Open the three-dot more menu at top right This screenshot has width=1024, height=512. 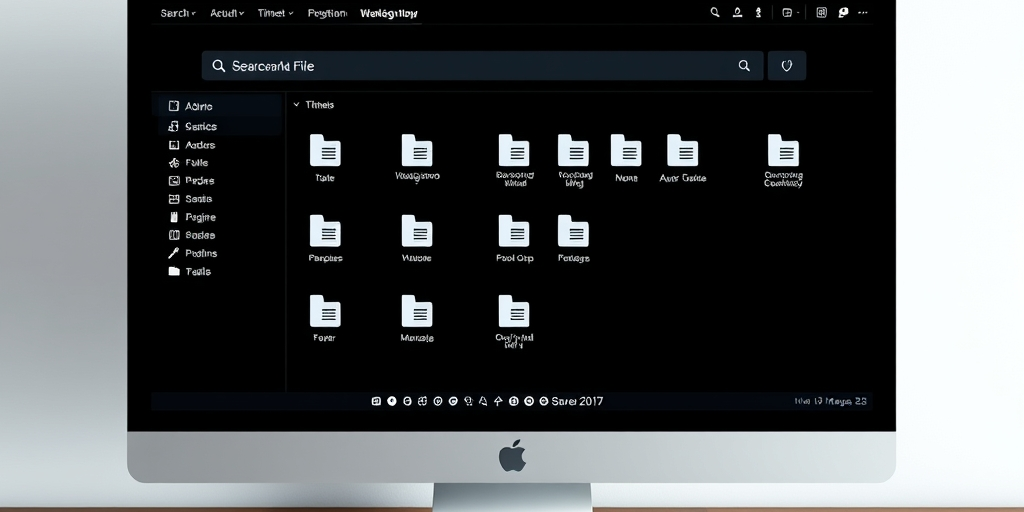tap(863, 12)
